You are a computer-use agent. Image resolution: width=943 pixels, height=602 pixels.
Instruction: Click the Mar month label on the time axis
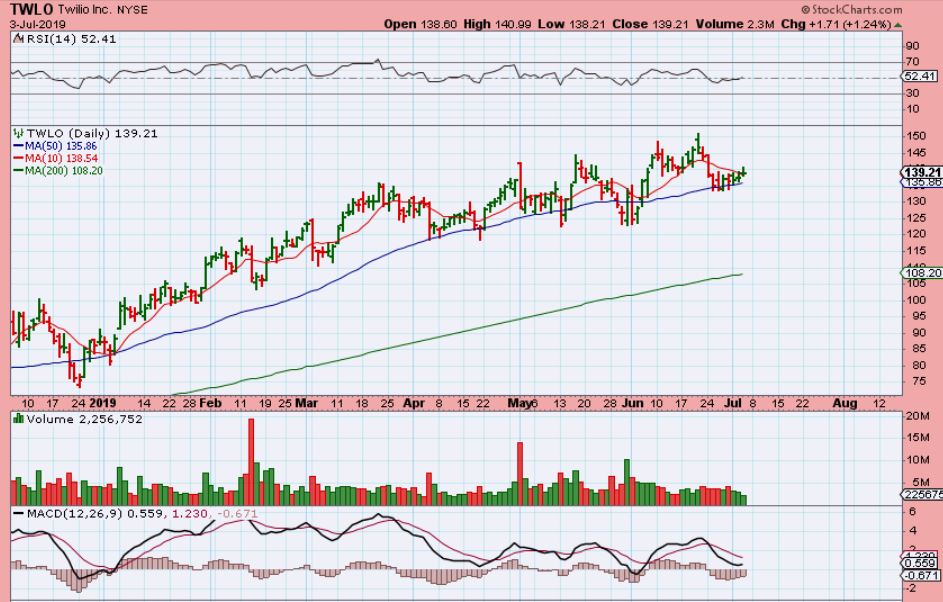(x=306, y=403)
